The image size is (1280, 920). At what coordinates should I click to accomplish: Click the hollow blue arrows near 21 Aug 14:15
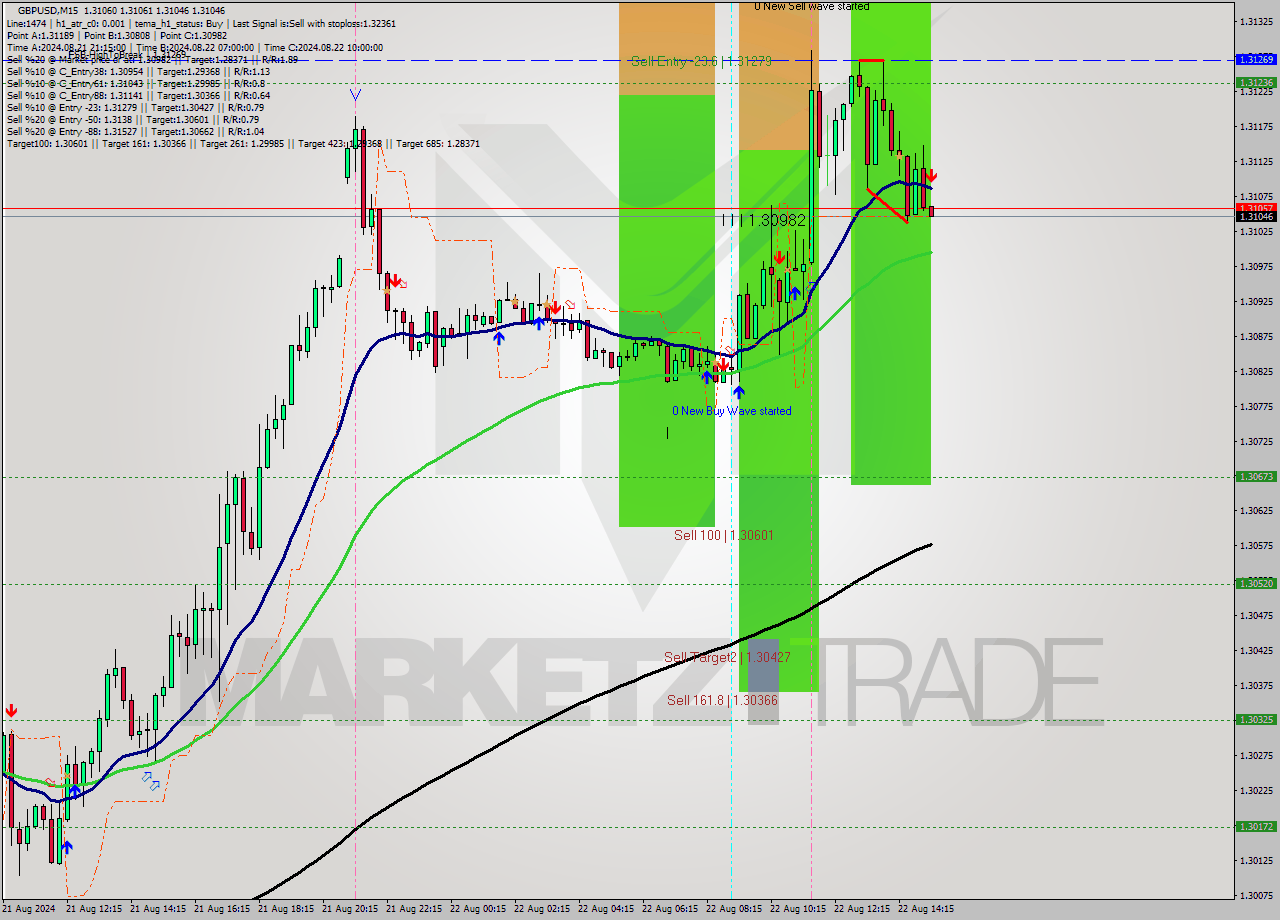pyautogui.click(x=150, y=780)
